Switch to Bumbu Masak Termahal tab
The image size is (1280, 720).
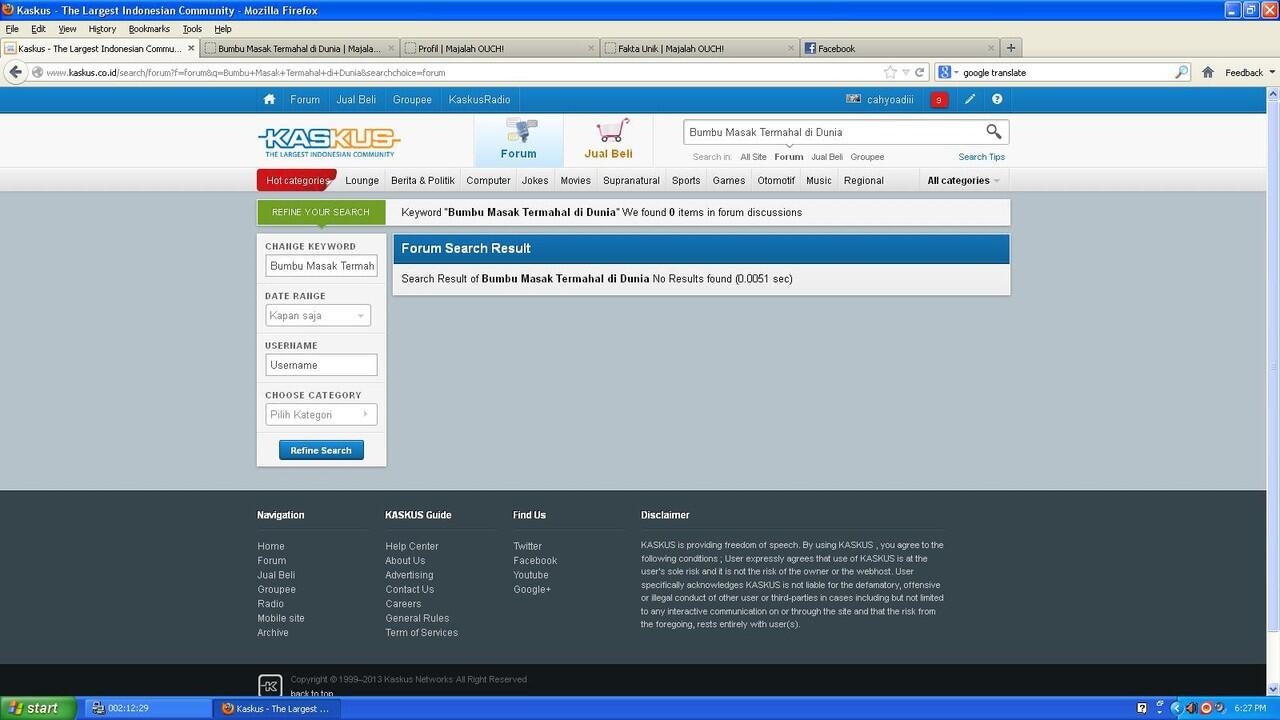299,48
